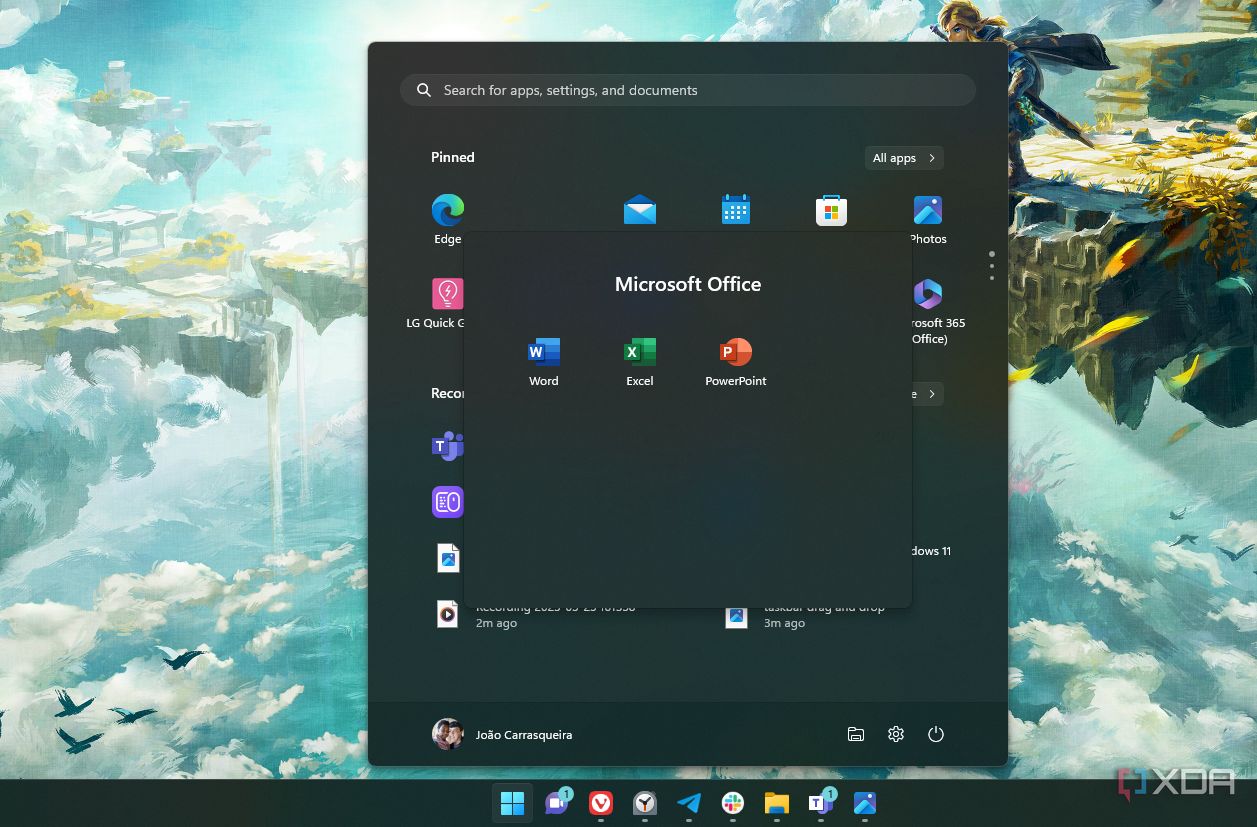Open the clock app on the taskbar
This screenshot has height=827, width=1257.
[x=645, y=803]
